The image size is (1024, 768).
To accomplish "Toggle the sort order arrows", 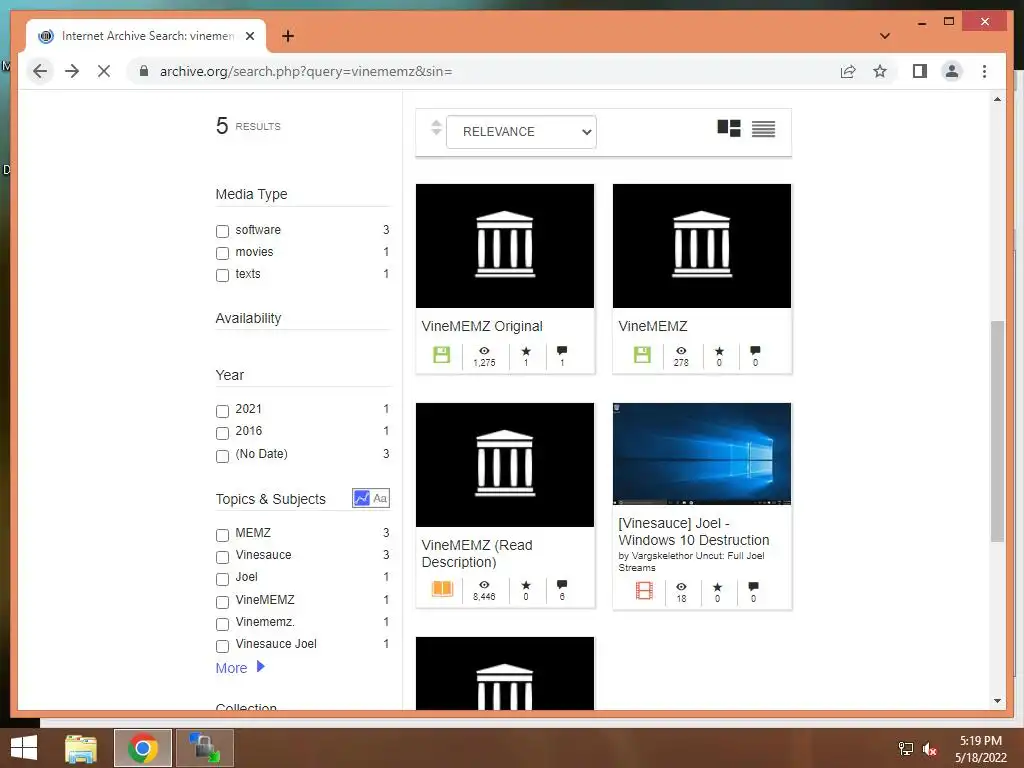I will [436, 127].
